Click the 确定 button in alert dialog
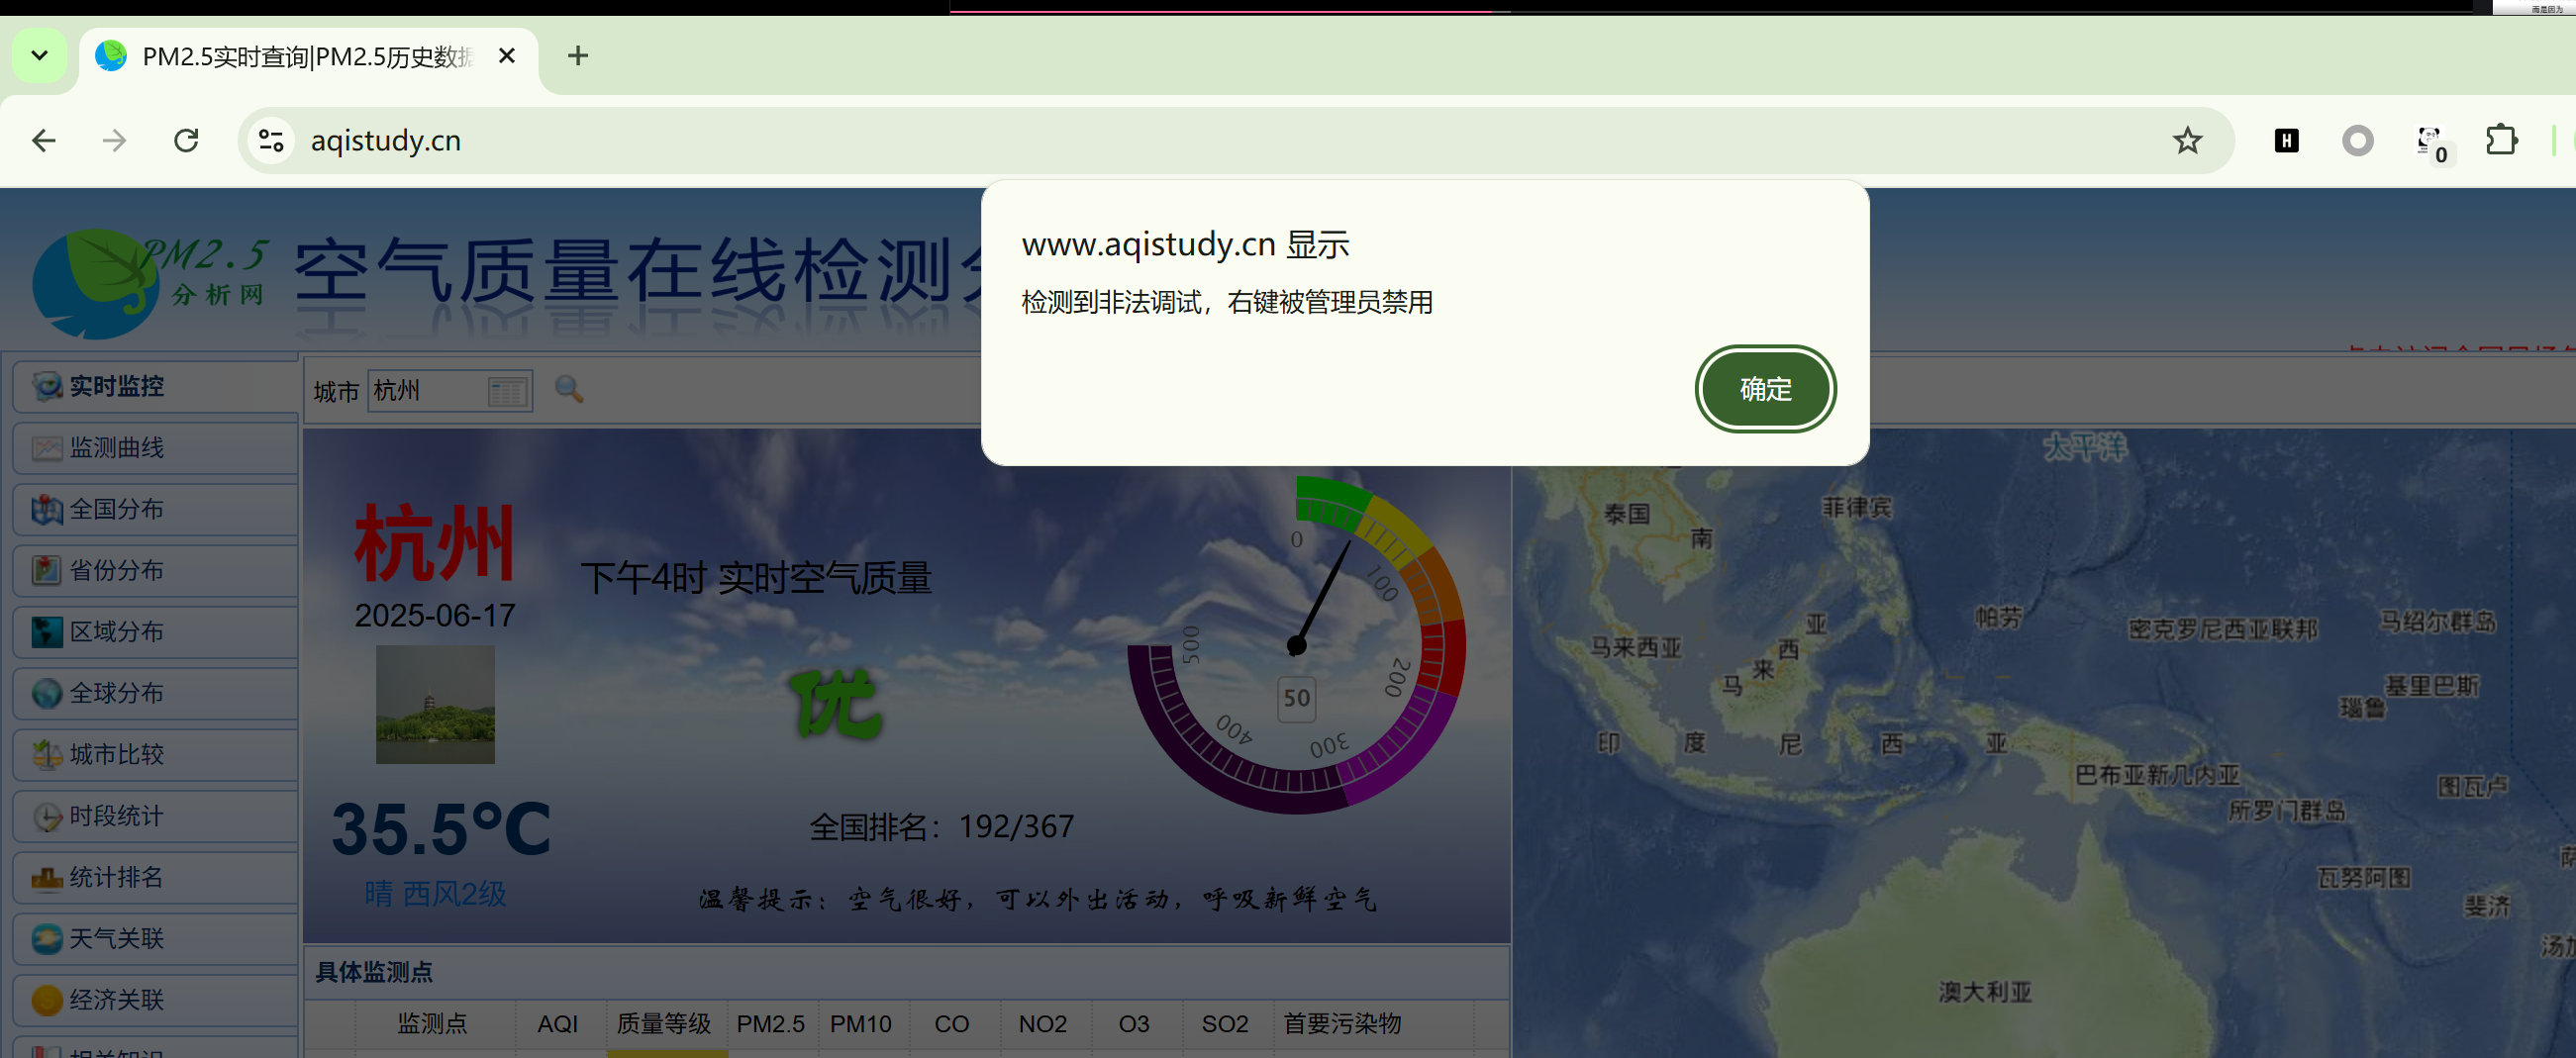 [x=1764, y=389]
